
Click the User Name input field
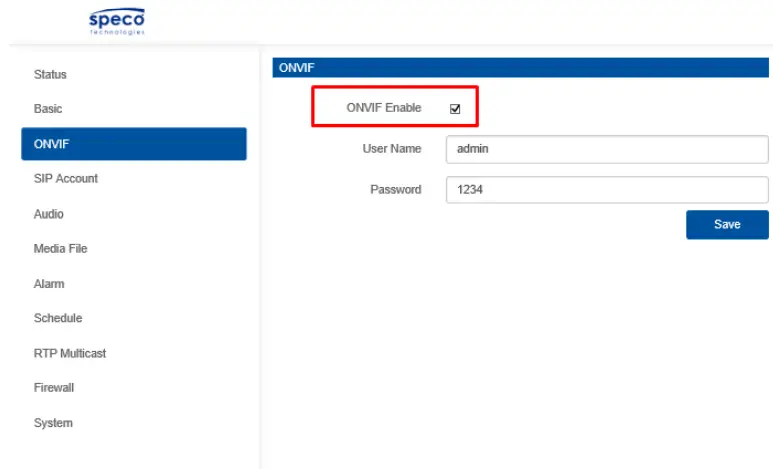(607, 149)
